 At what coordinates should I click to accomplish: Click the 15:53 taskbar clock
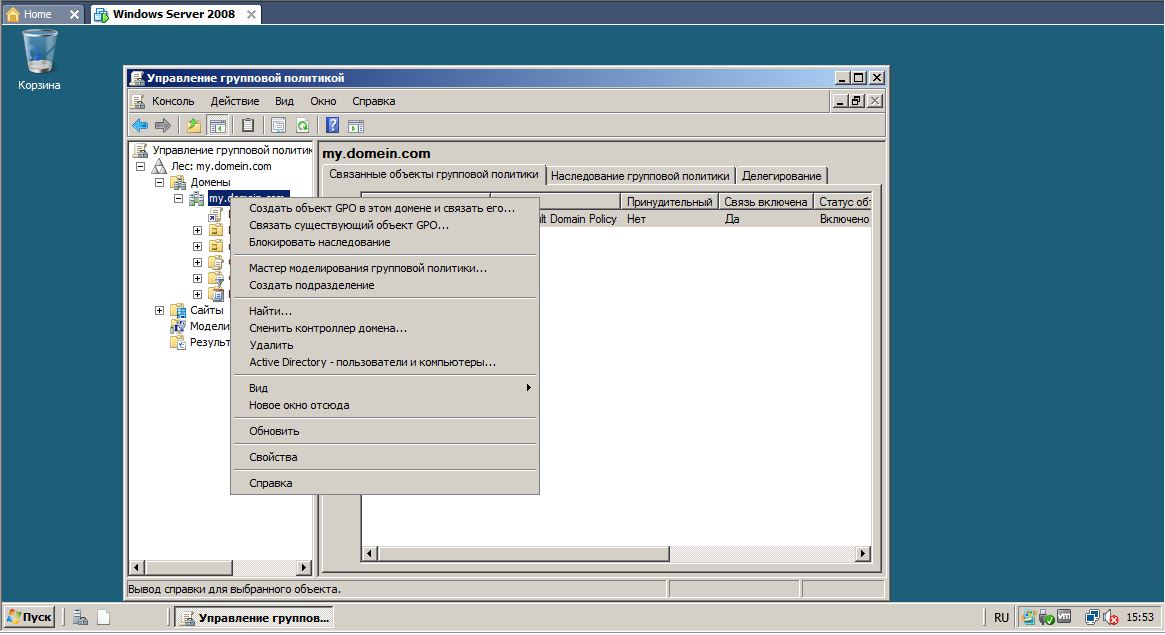[x=1140, y=617]
